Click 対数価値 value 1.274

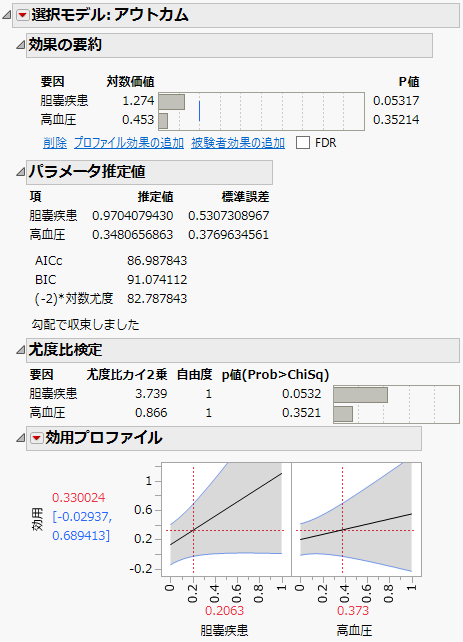138,101
